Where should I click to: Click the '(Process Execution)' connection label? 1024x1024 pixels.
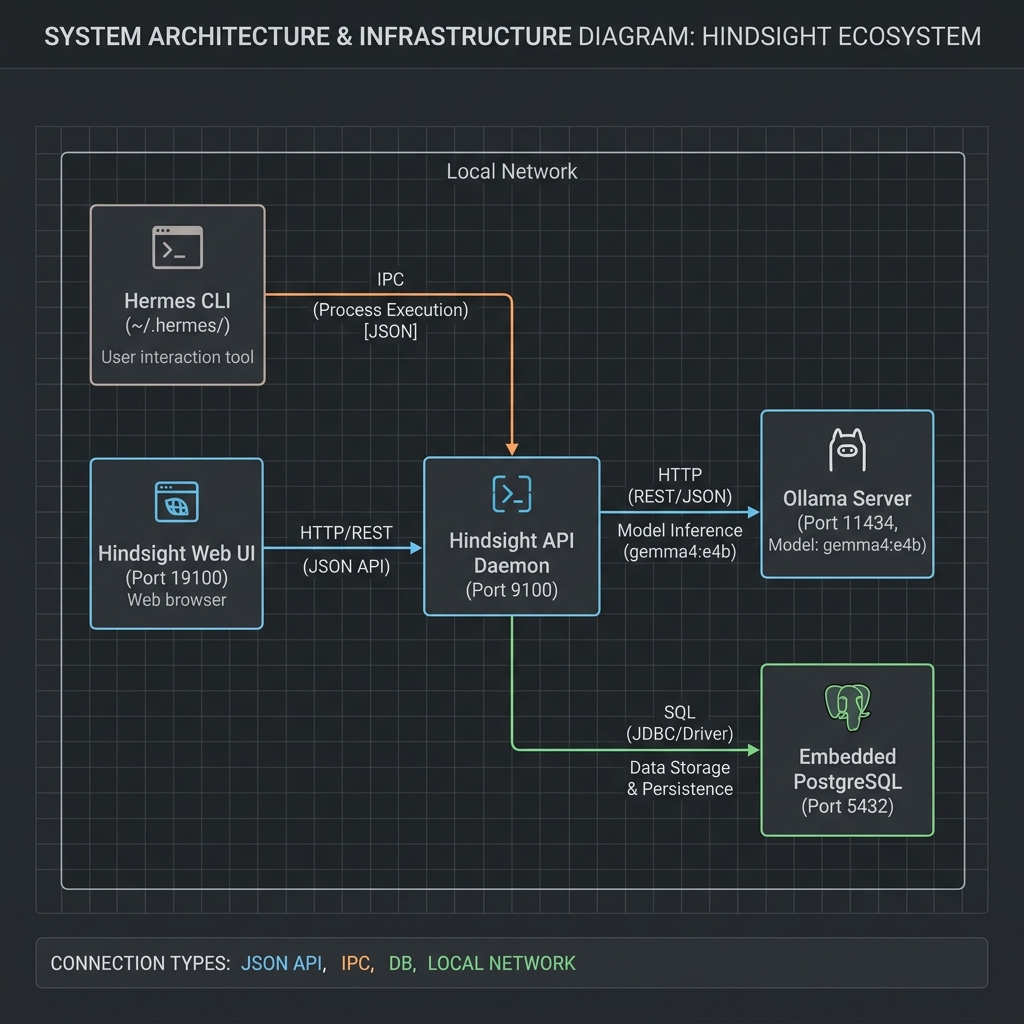pyautogui.click(x=391, y=310)
